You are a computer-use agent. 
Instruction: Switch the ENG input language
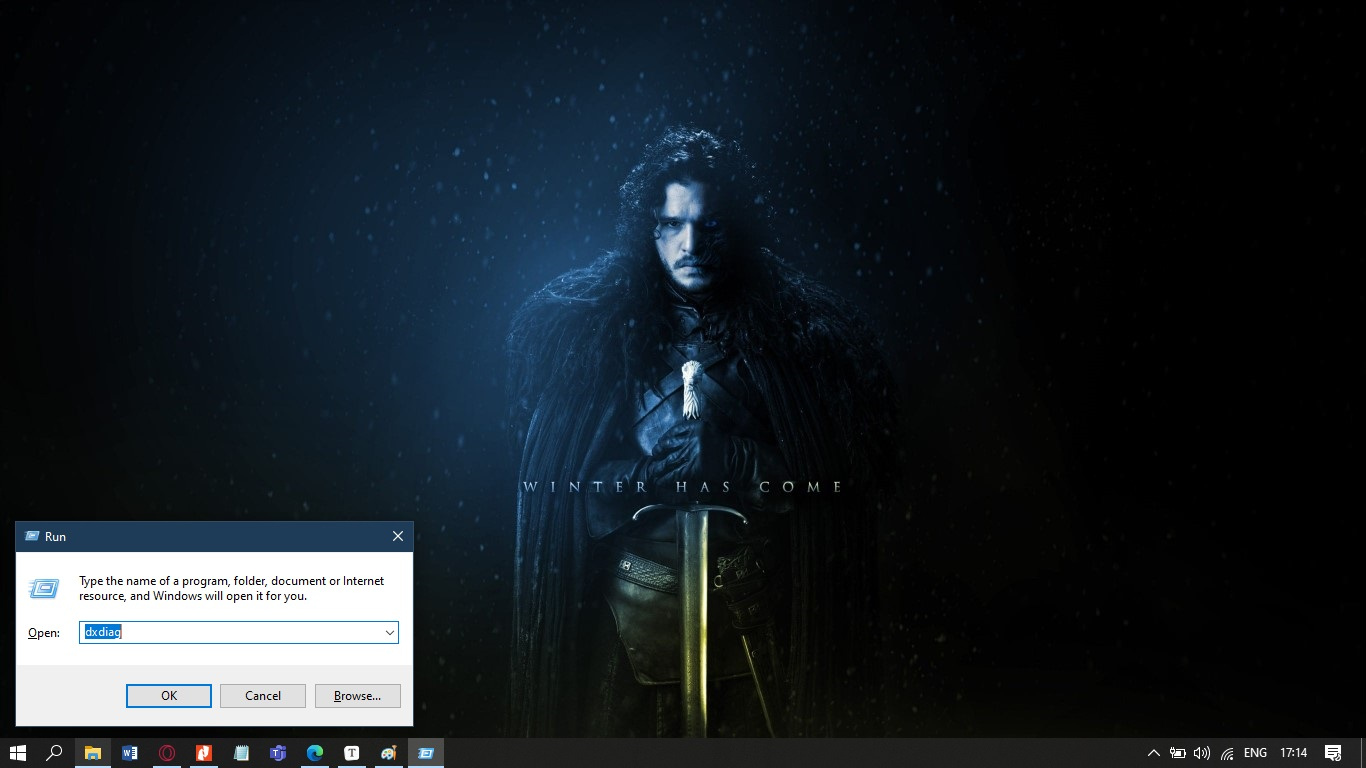1255,753
